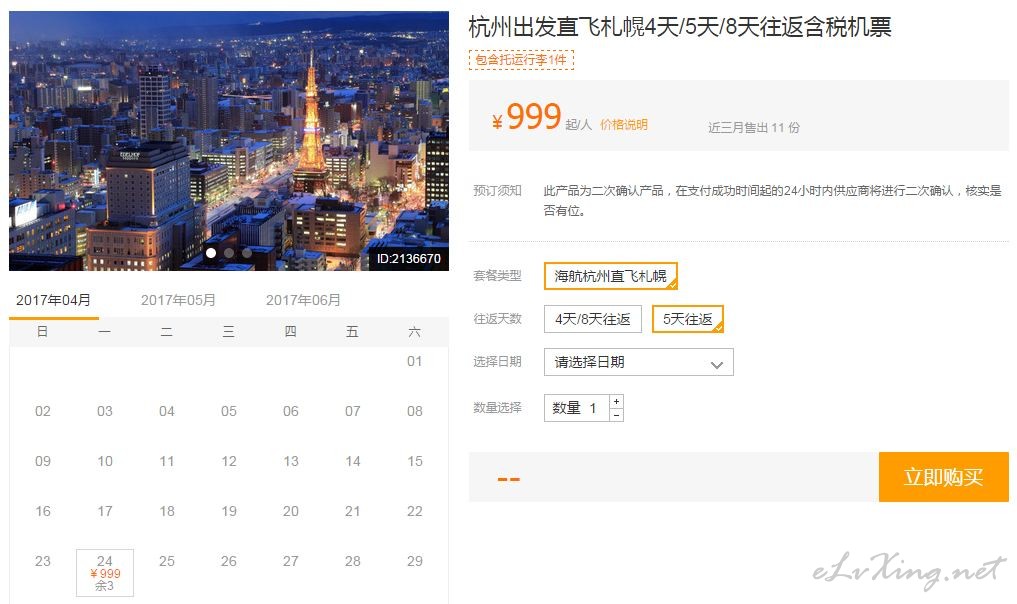This screenshot has width=1017, height=604.
Task: Click calendar date 29
Action: [x=414, y=561]
